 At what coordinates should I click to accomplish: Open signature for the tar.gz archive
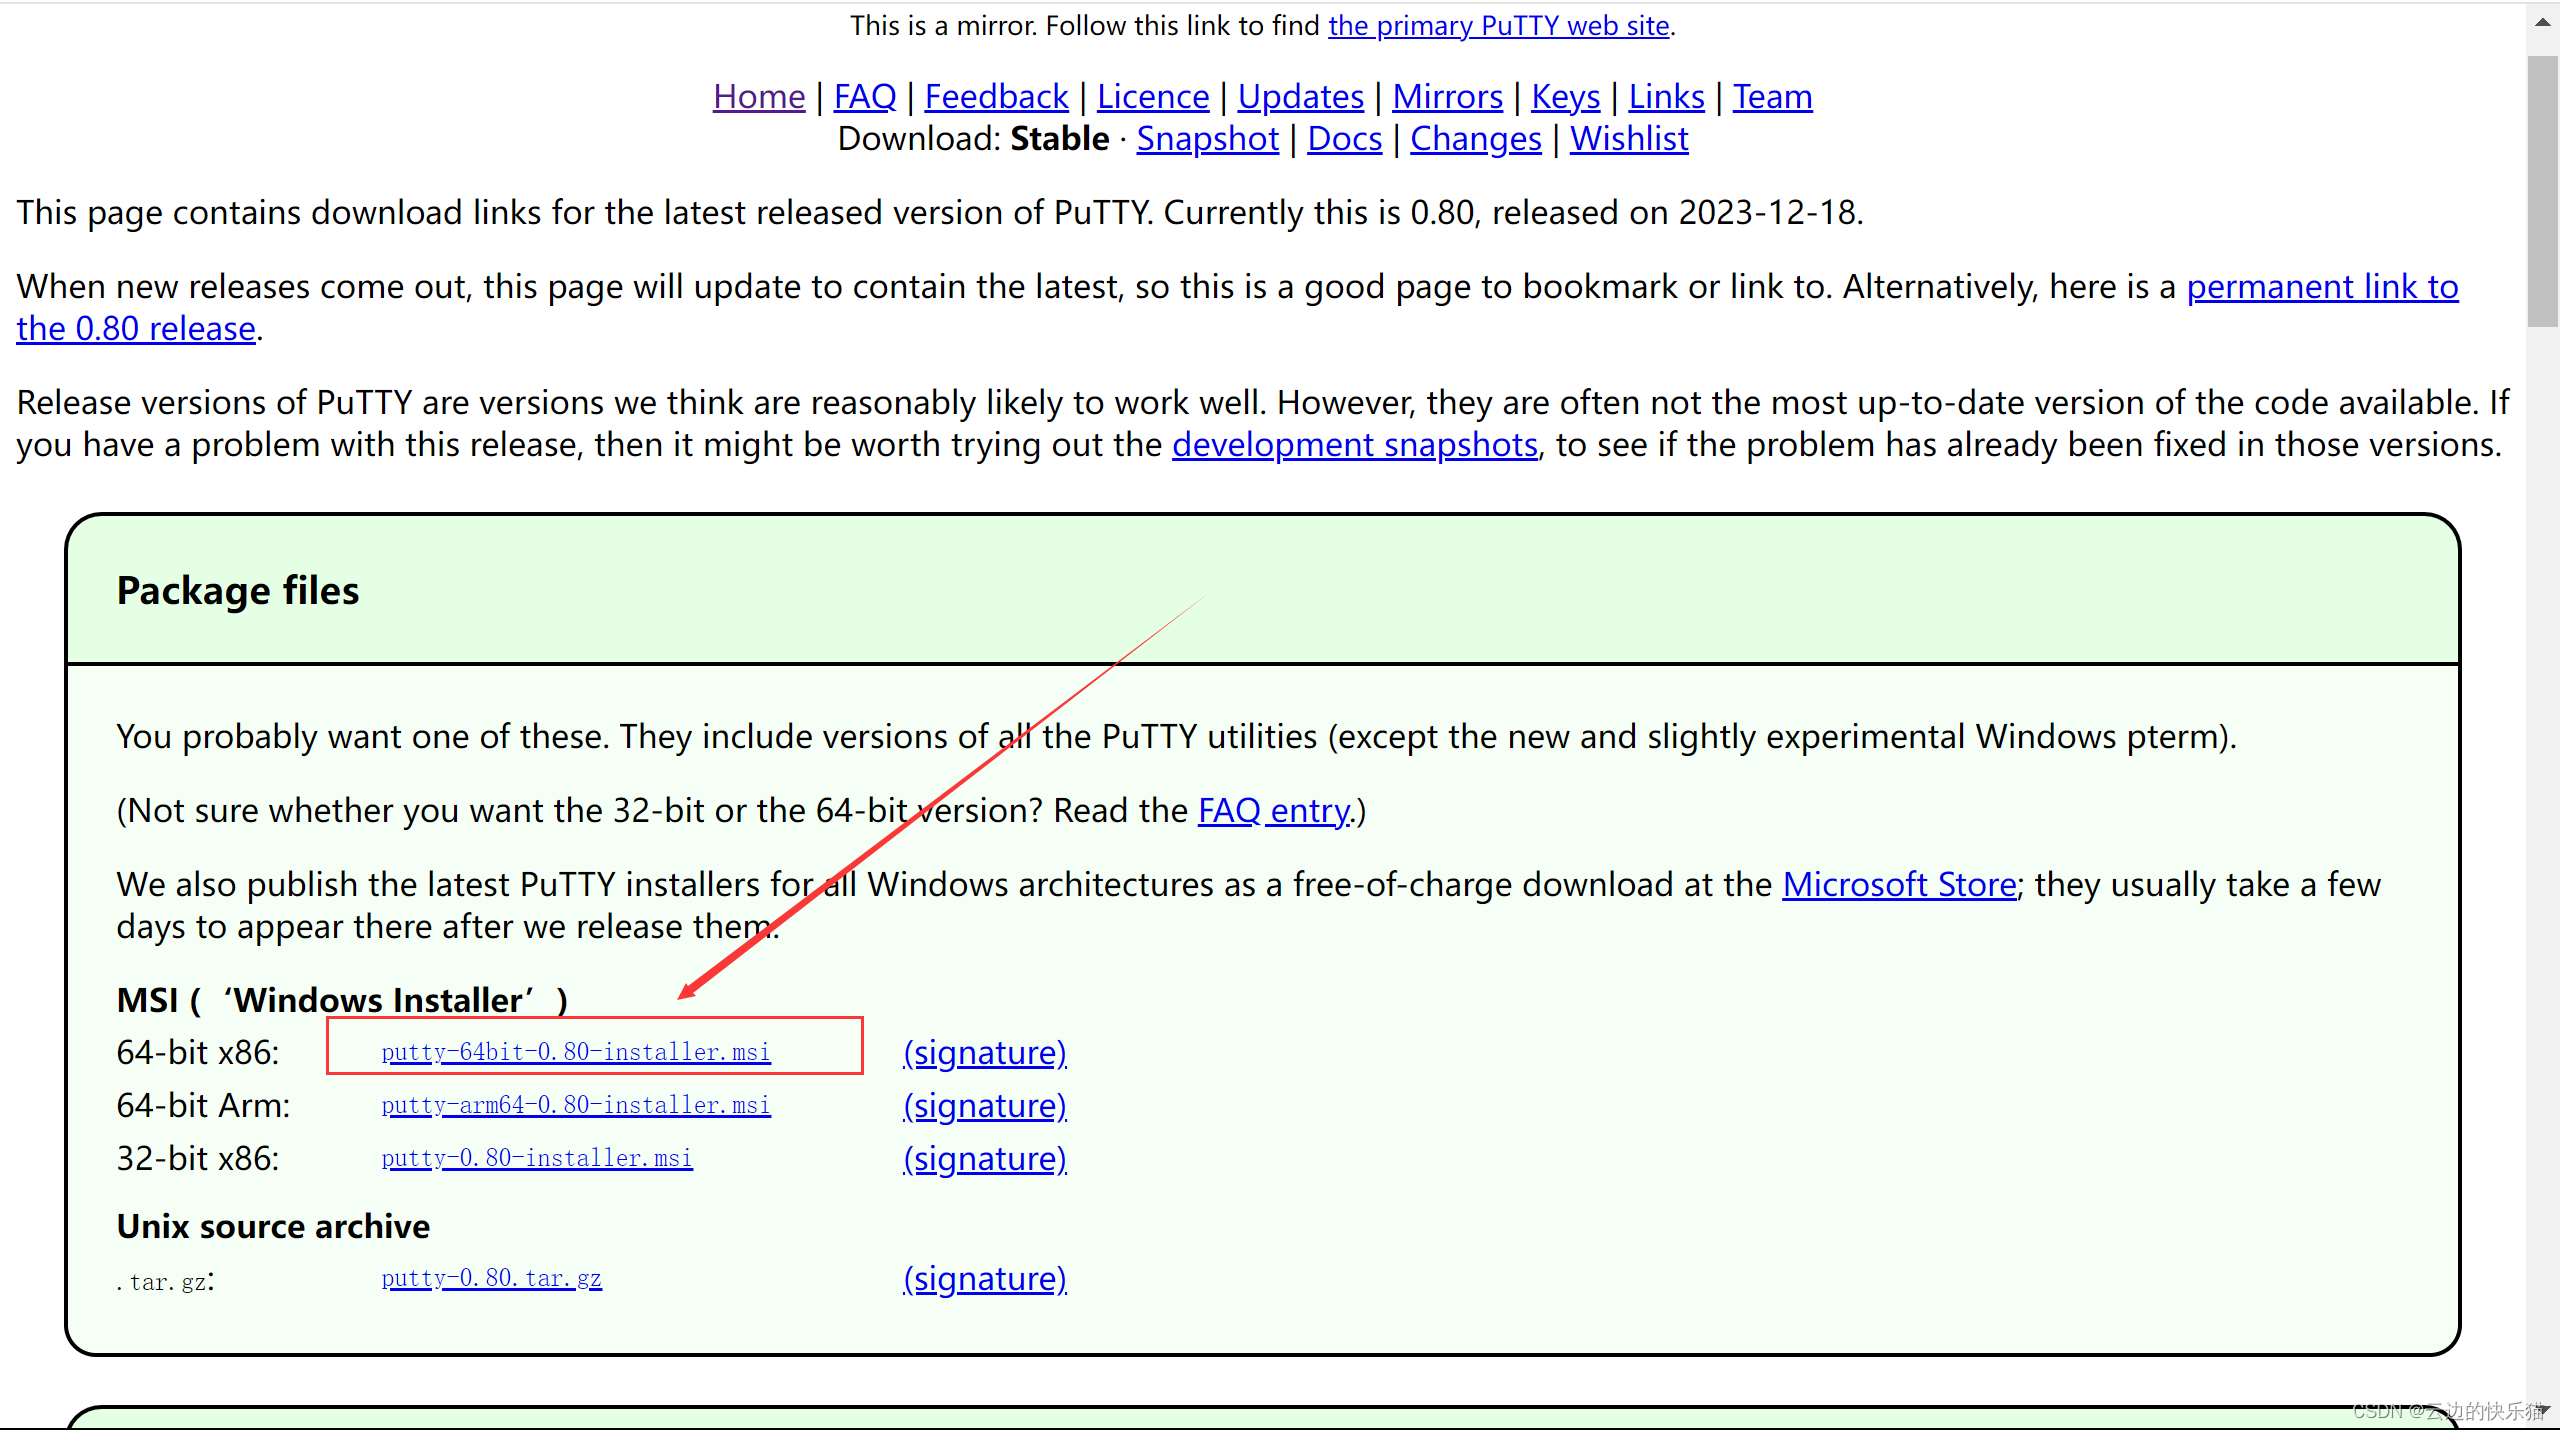(985, 1279)
